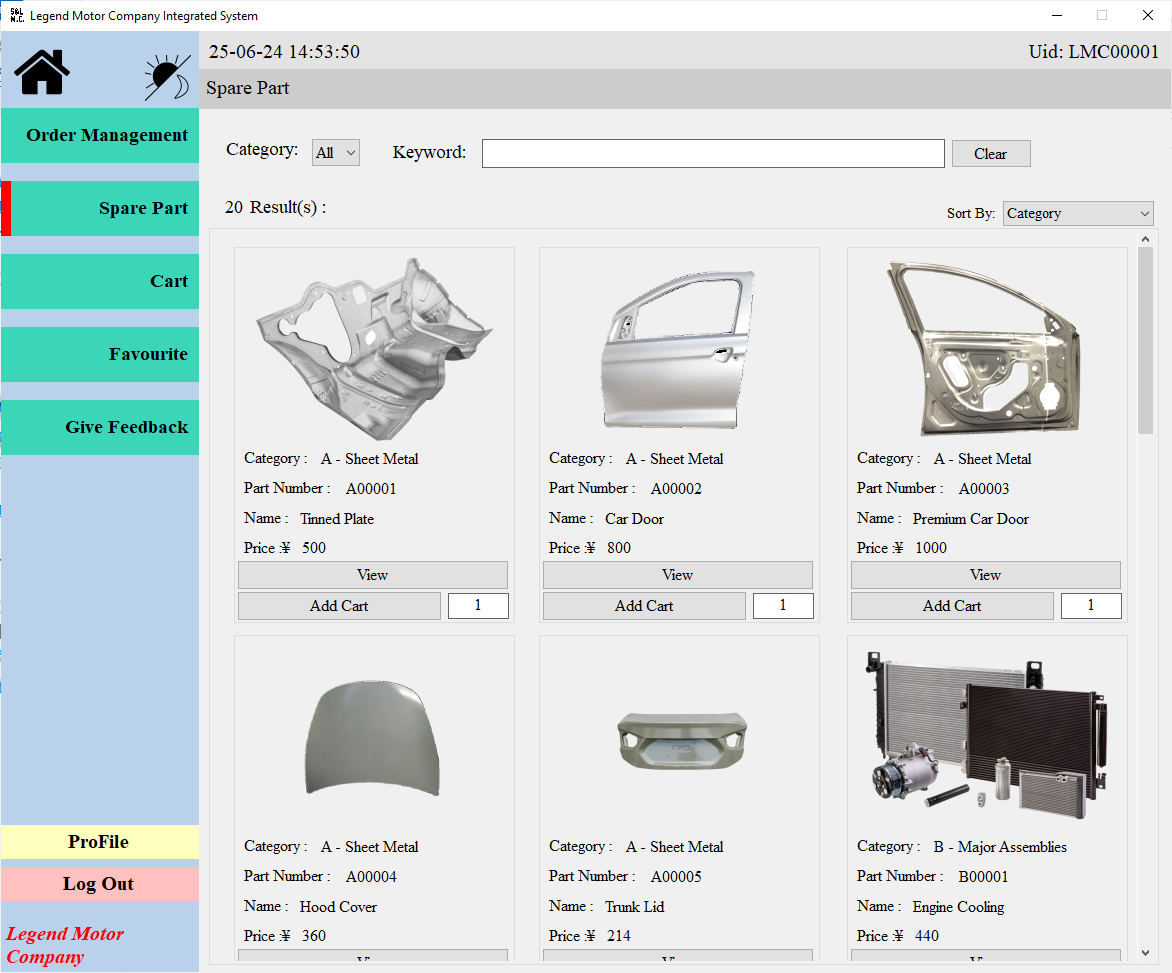Select Give Feedback in the sidebar
Image resolution: width=1172 pixels, height=973 pixels.
[x=100, y=428]
